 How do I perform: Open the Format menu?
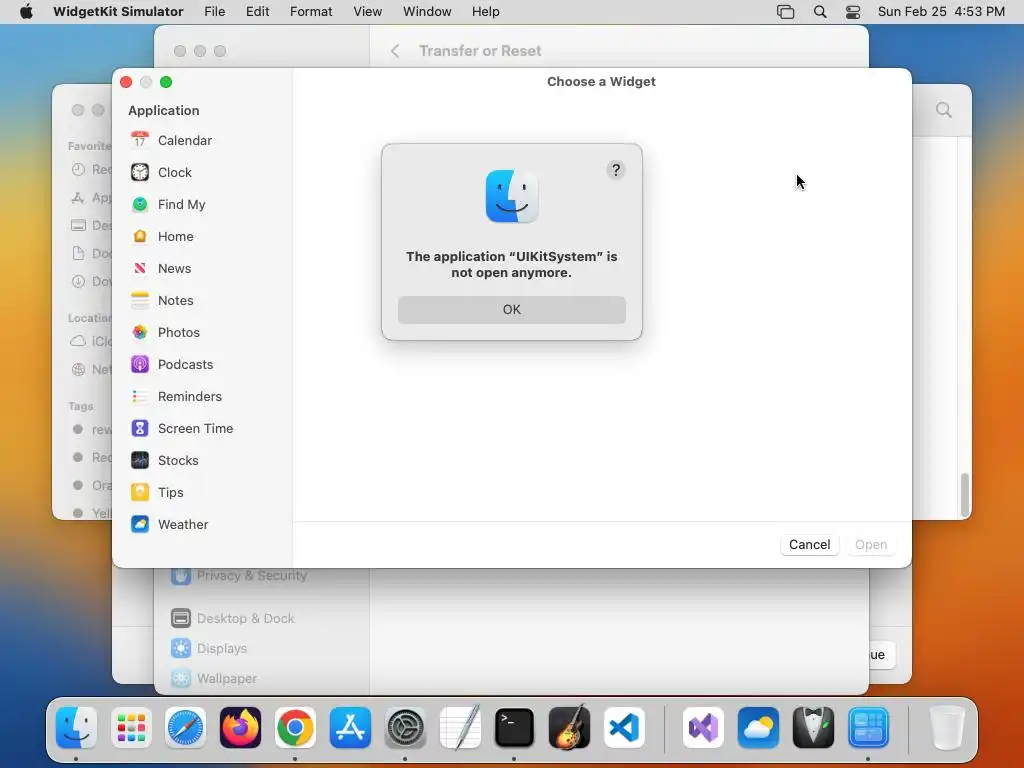pos(311,12)
